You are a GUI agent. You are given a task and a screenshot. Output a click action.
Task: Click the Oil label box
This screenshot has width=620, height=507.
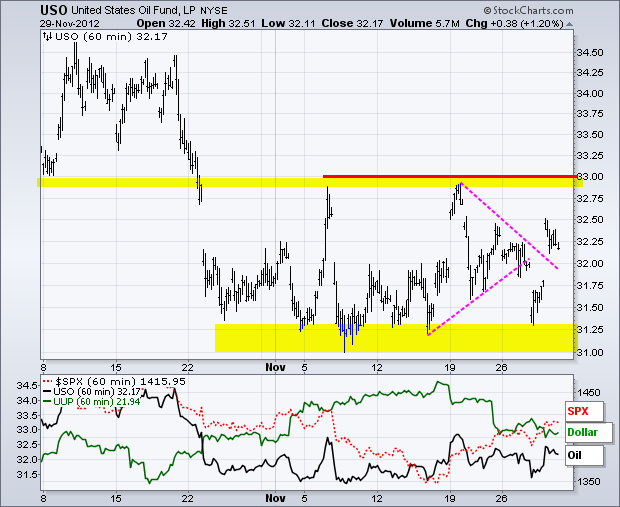point(585,455)
